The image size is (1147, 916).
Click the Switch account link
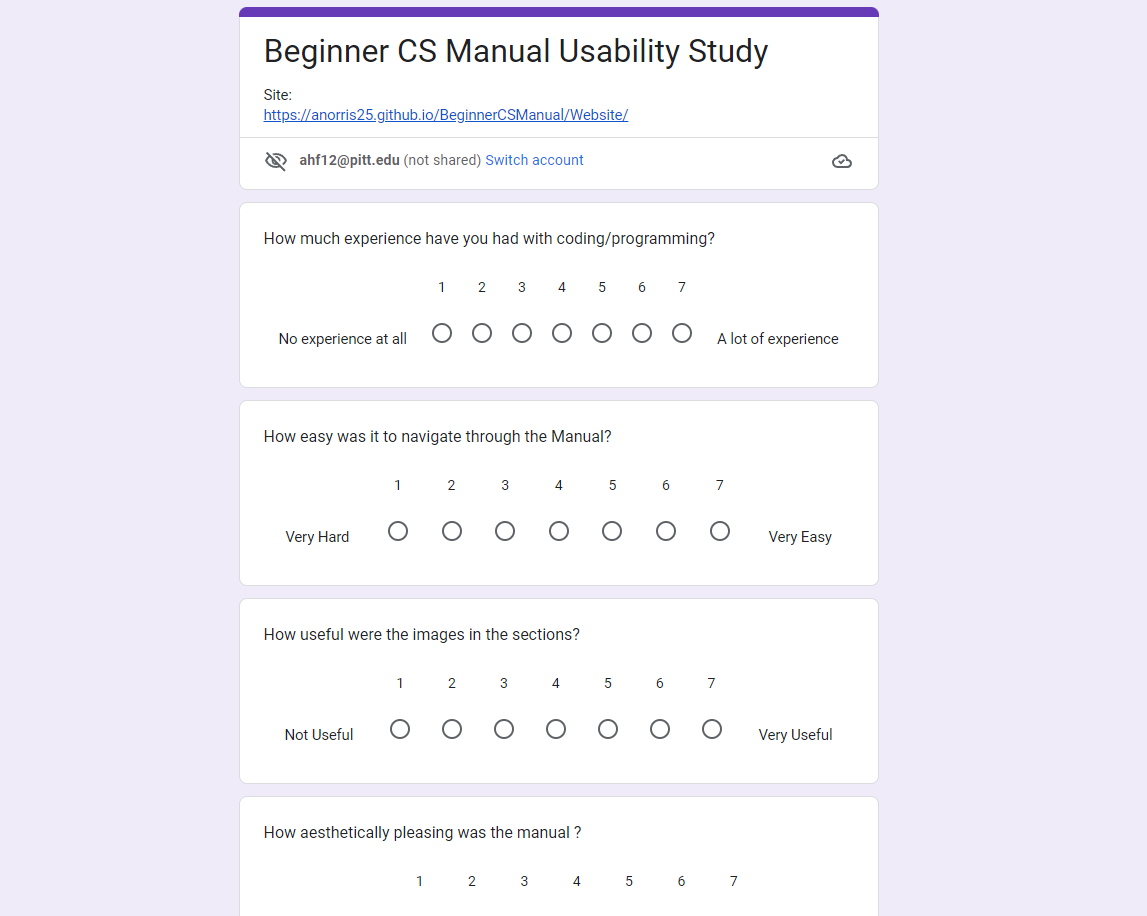click(534, 160)
